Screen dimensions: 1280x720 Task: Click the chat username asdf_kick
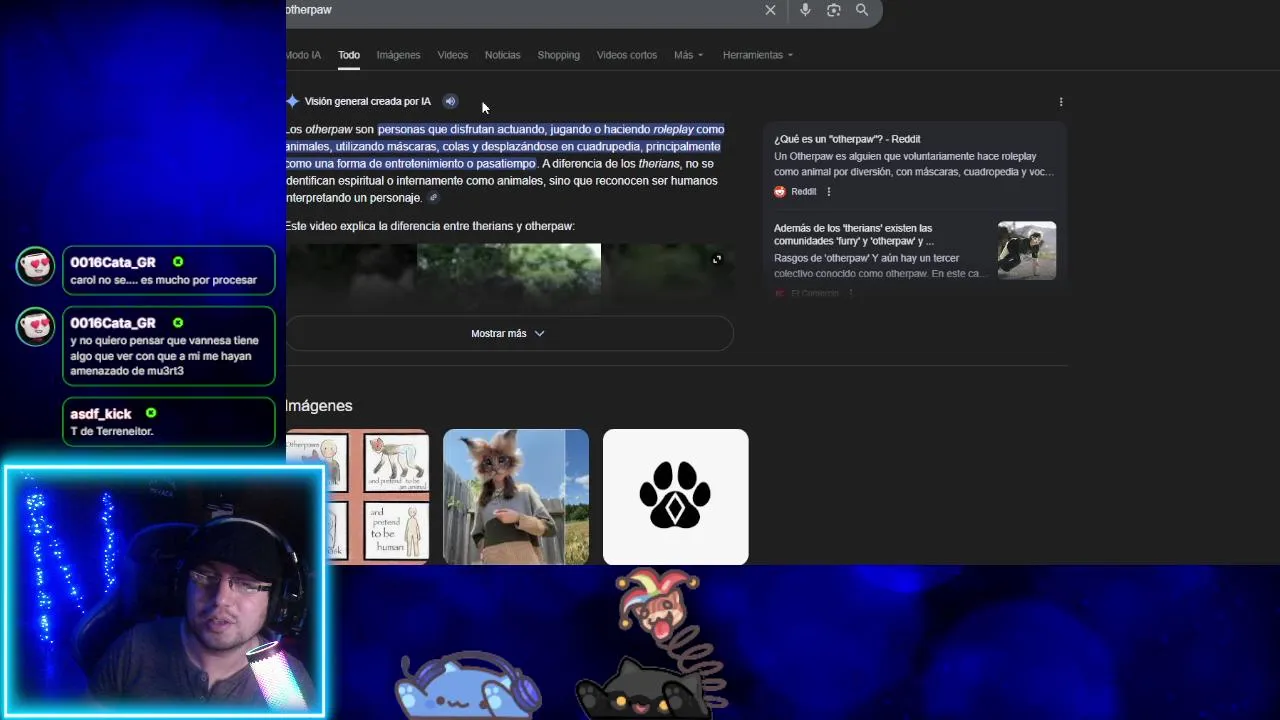click(x=101, y=413)
